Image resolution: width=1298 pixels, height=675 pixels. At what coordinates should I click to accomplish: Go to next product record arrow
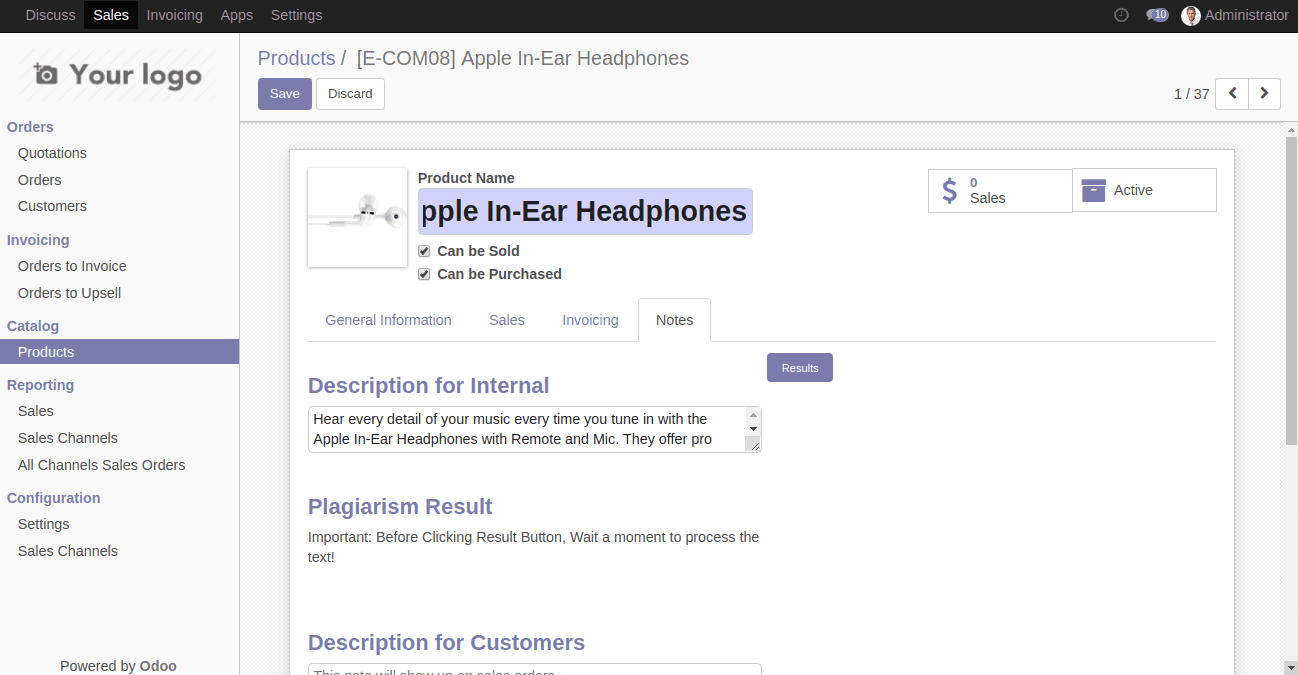[1265, 93]
